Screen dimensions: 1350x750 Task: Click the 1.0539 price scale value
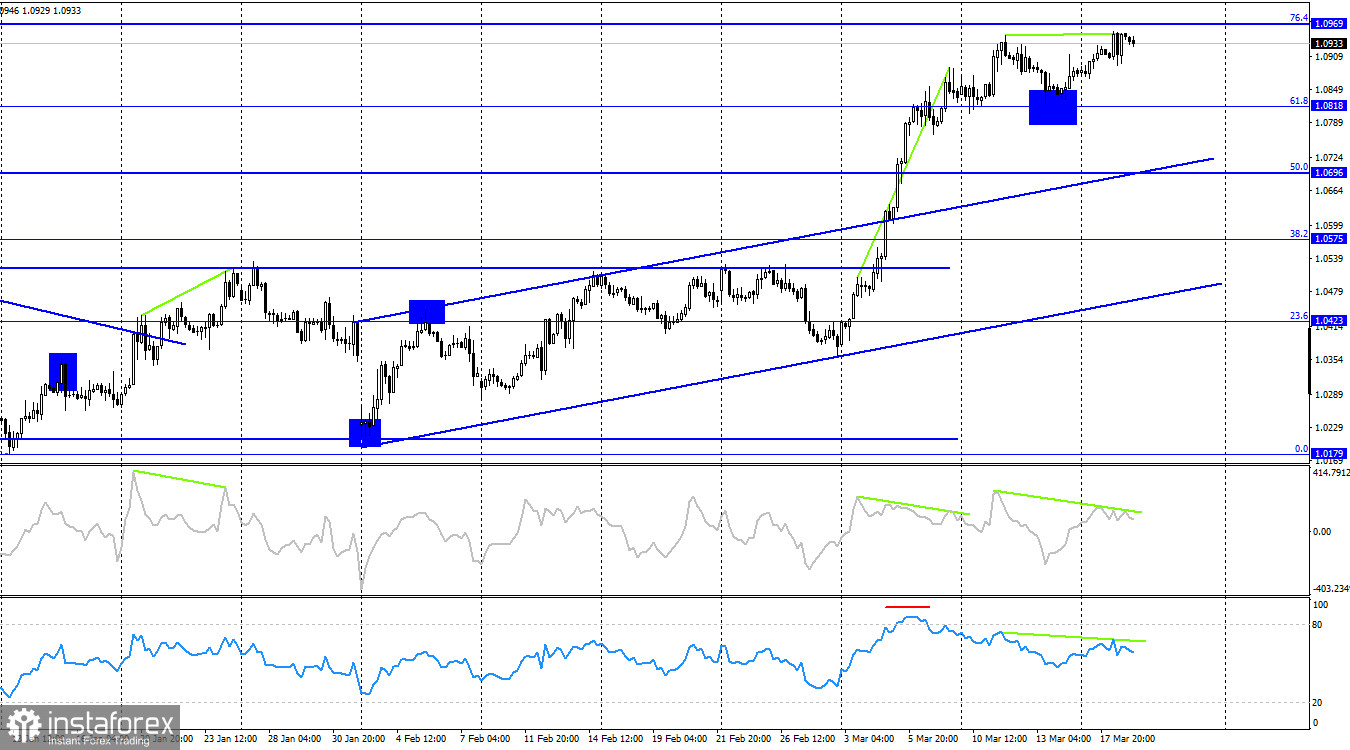pos(1331,259)
